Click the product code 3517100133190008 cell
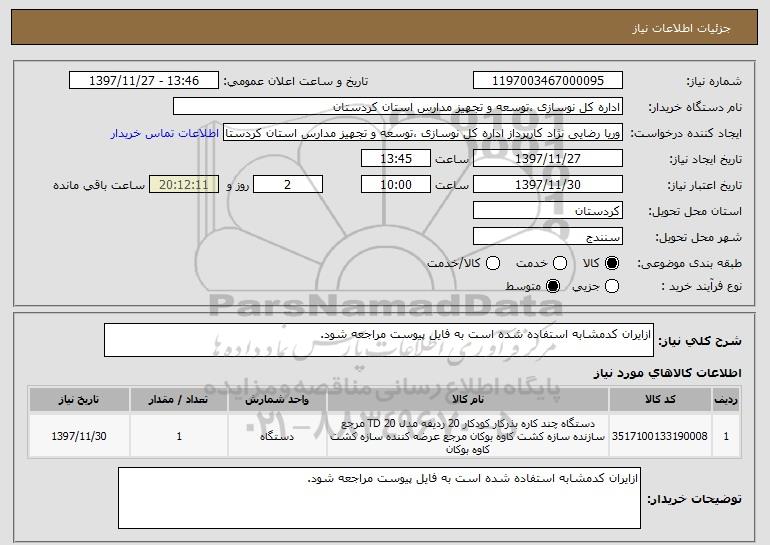 (660, 436)
